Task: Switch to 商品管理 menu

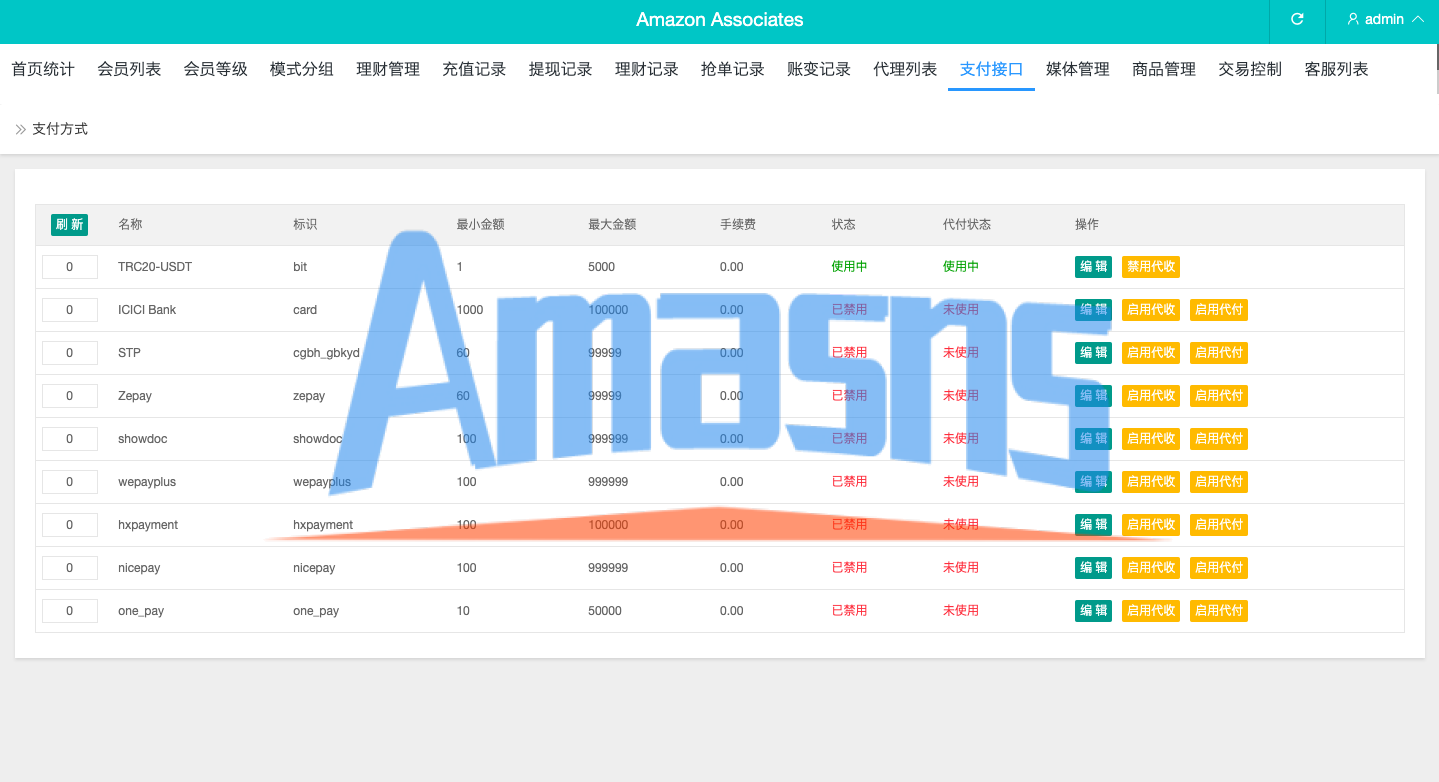Action: pos(1164,69)
